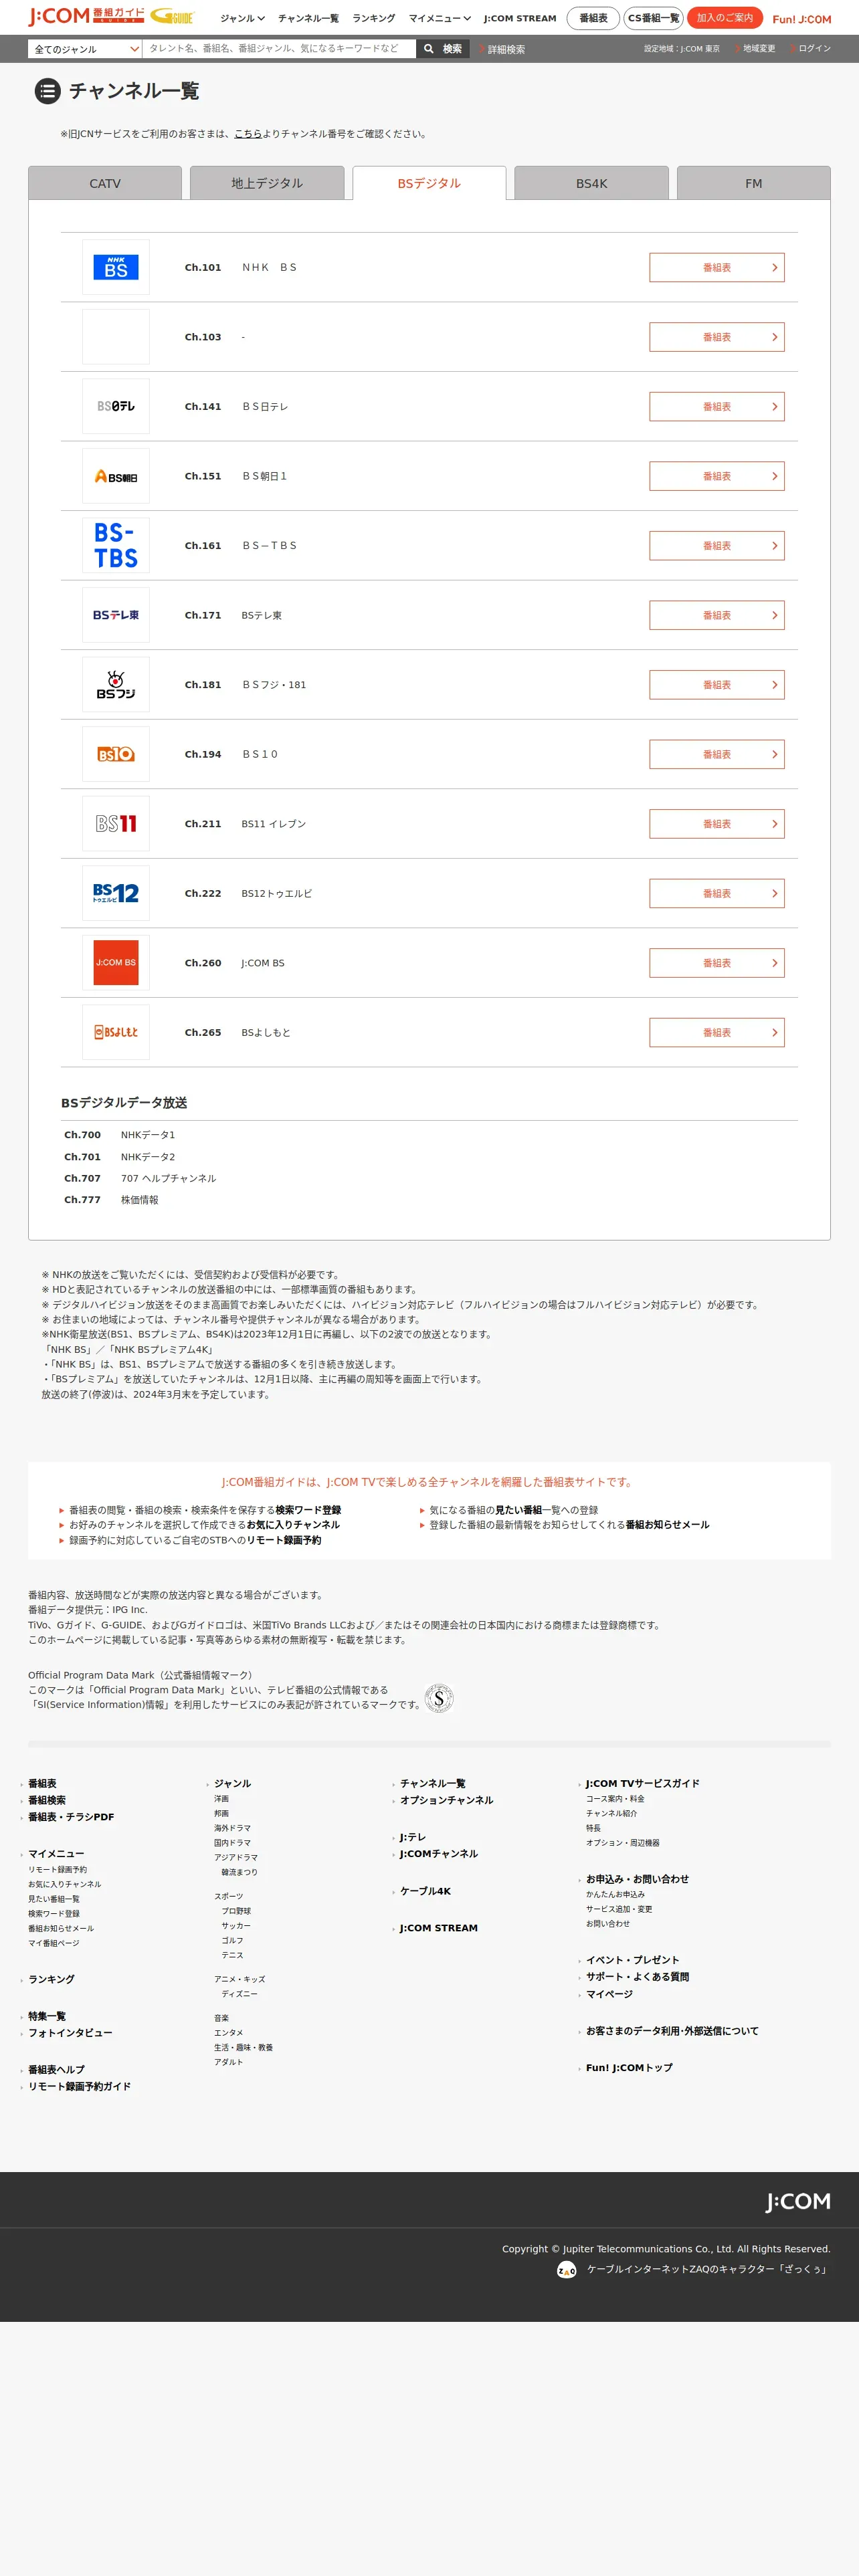Open the BSよしもと channel logo
The height and width of the screenshot is (2576, 859).
click(116, 1032)
